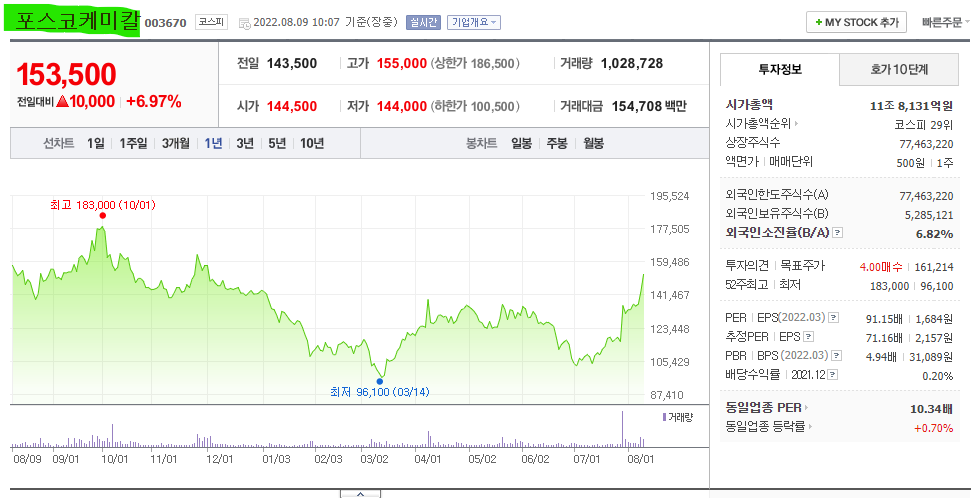Open the help icon next to PER EPS(2022.03)
The height and width of the screenshot is (498, 980).
[834, 318]
